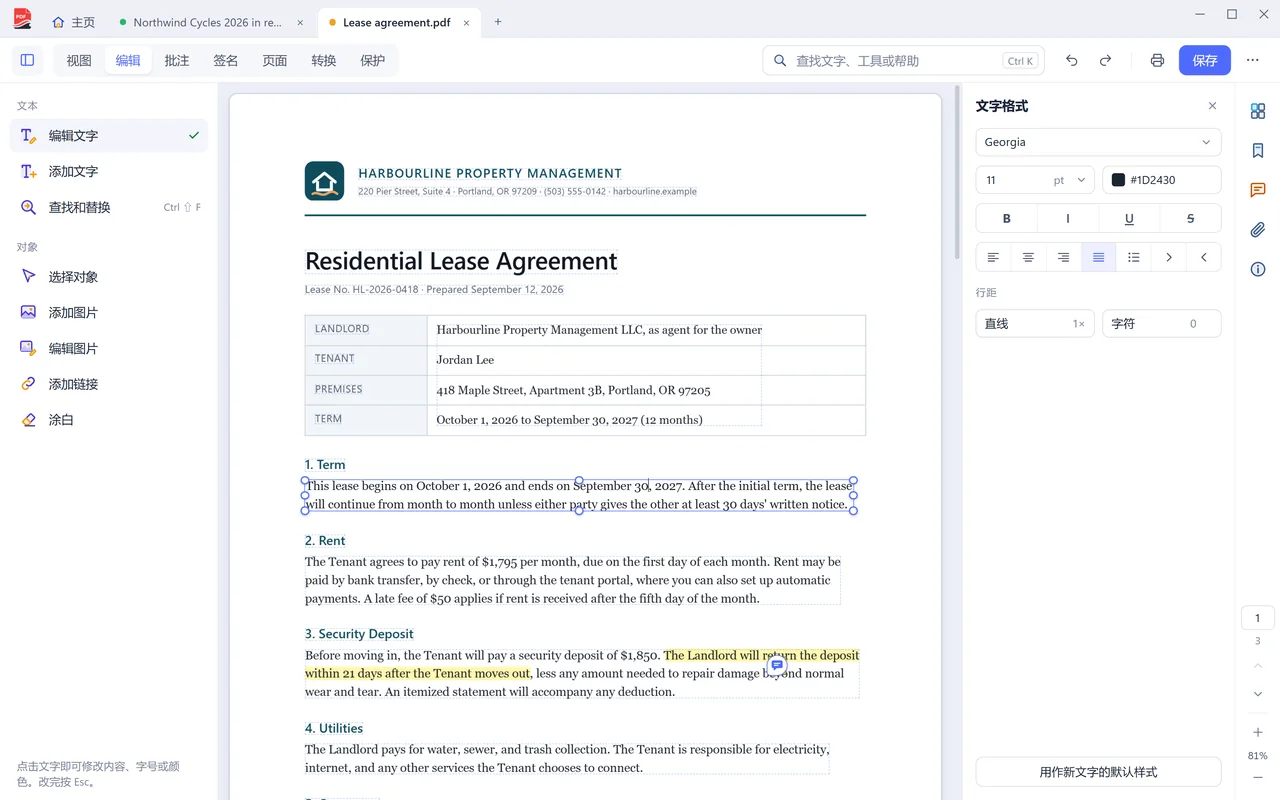Viewport: 1280px width, 800px height.
Task: Toggle the left sidebar panel icon
Action: coord(27,60)
